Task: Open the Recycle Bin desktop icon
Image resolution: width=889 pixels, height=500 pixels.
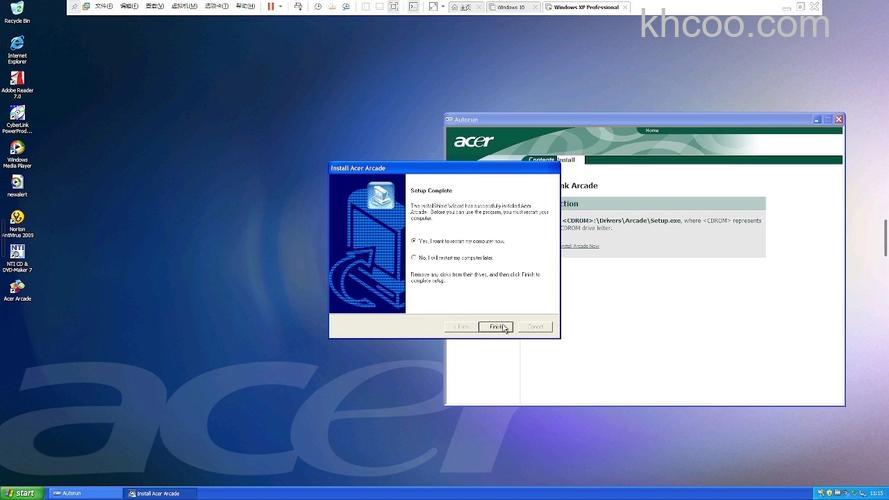Action: pos(17,11)
